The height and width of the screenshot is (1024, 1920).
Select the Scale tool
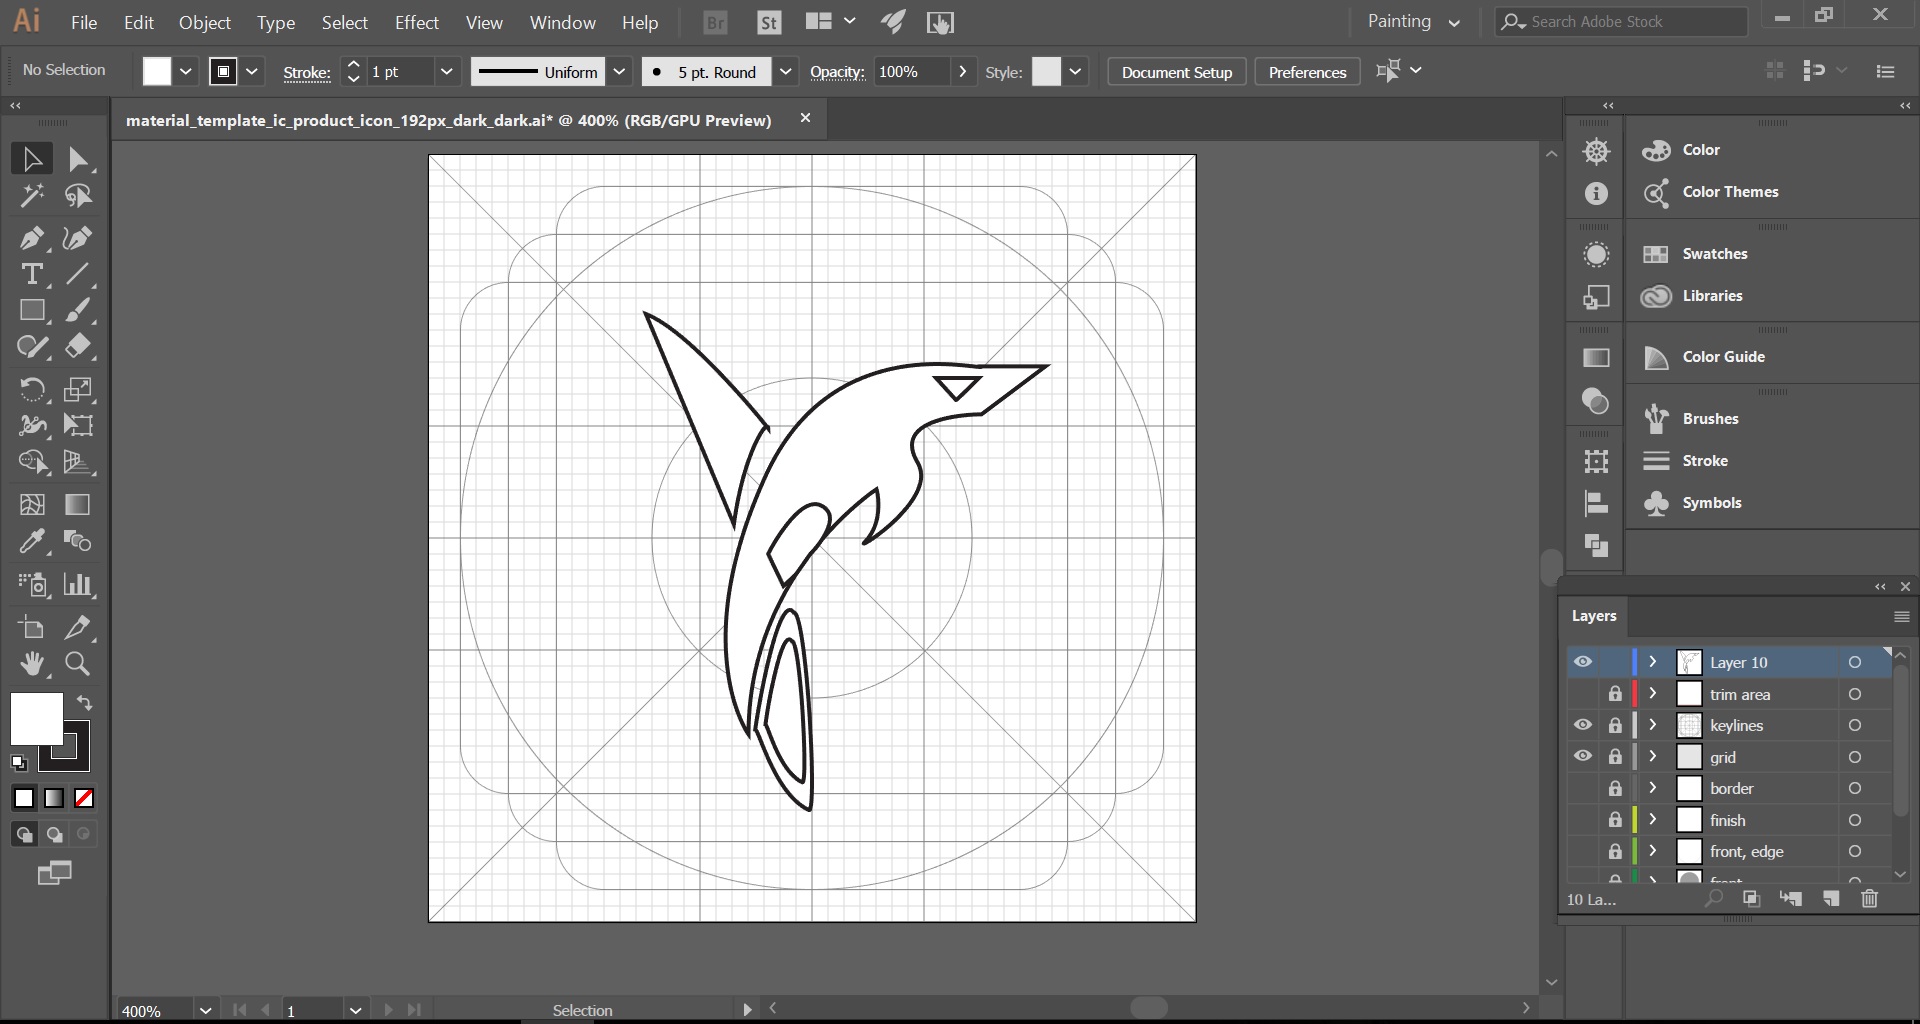(78, 389)
